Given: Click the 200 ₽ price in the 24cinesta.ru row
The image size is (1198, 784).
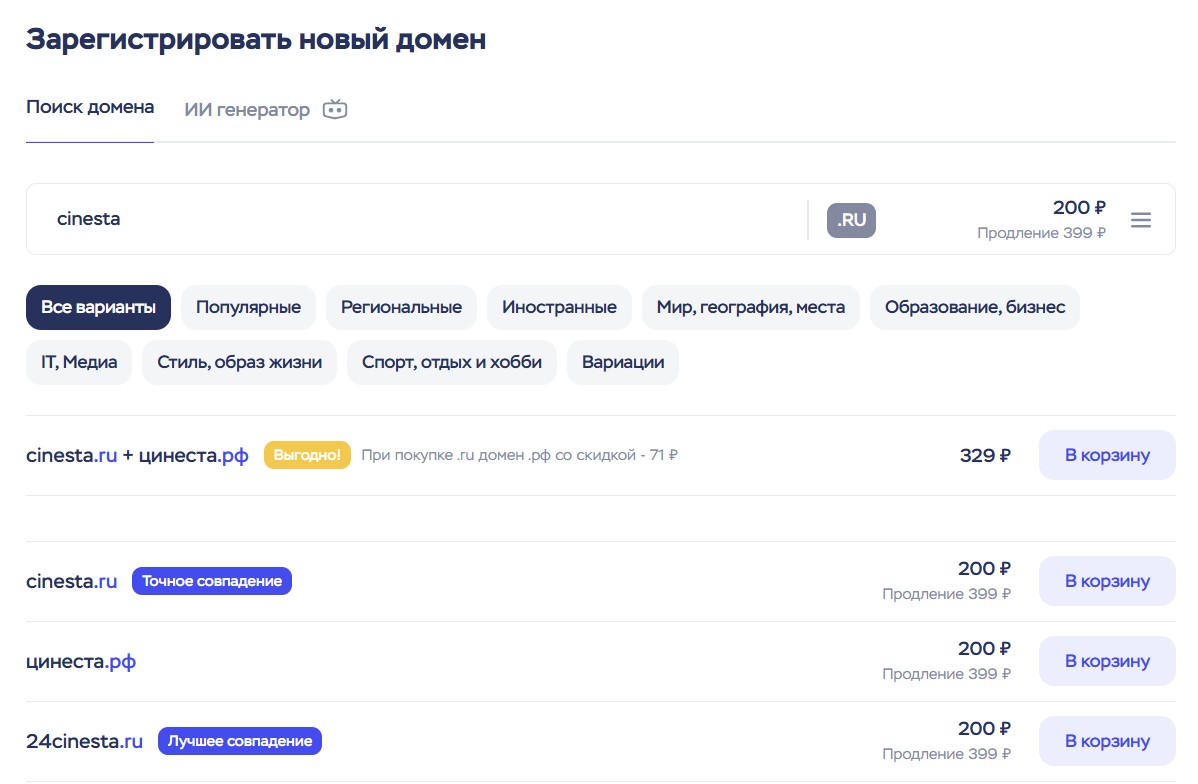Looking at the screenshot, I should click(x=985, y=729).
